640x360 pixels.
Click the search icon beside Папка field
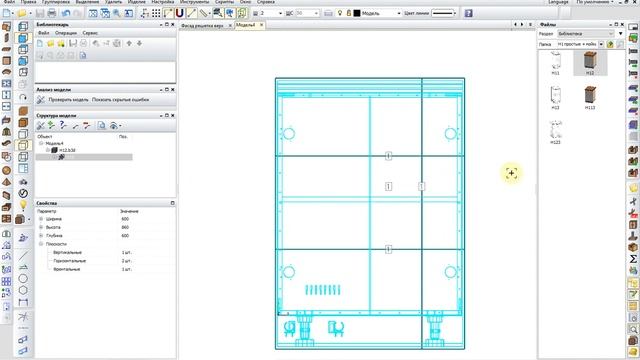pos(620,44)
